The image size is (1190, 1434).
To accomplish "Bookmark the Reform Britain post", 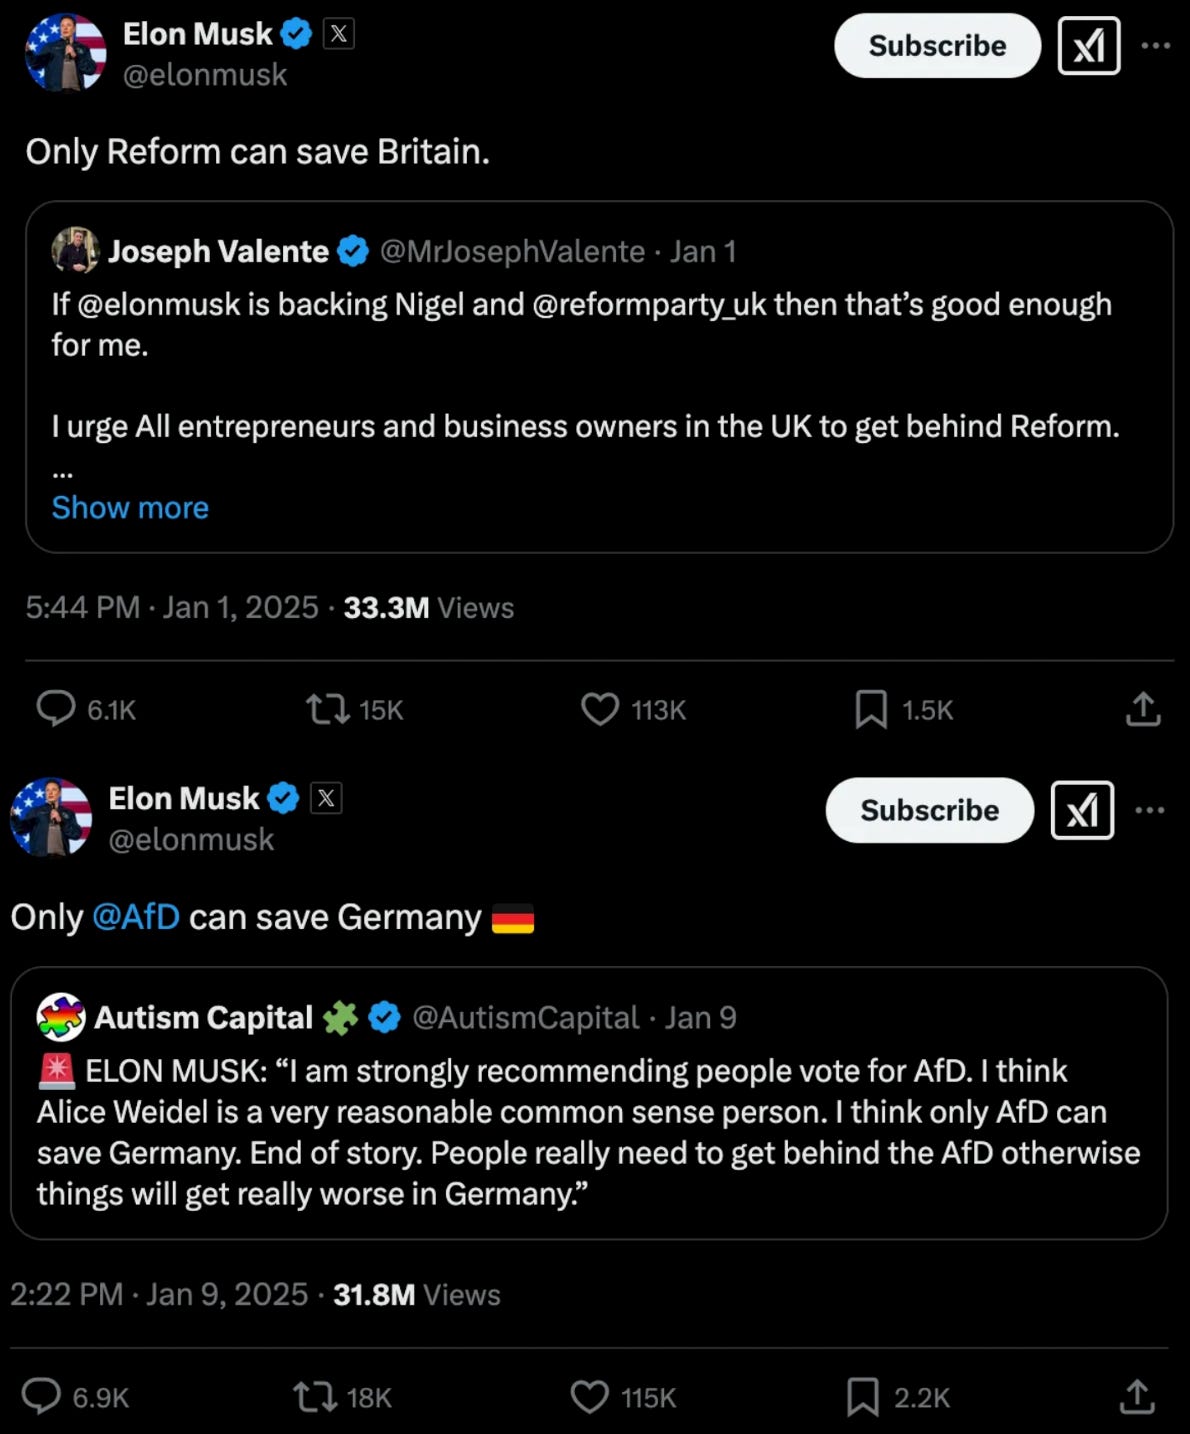I will click(871, 710).
